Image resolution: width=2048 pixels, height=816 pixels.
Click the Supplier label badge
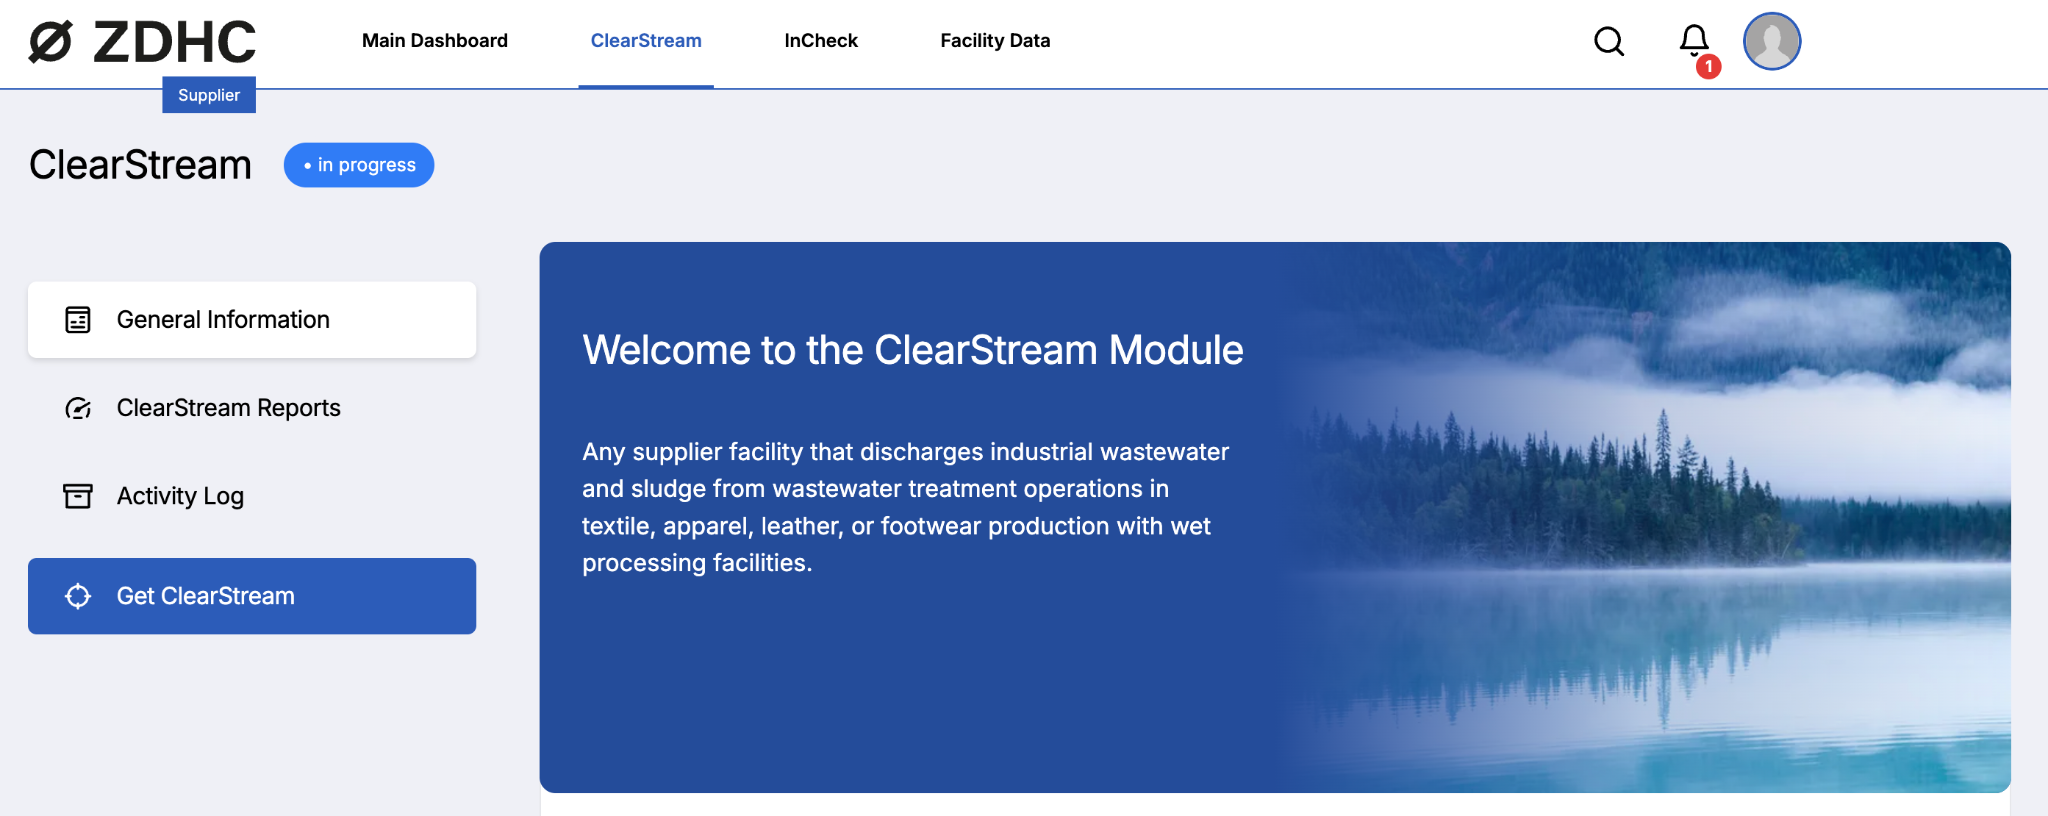pos(209,95)
